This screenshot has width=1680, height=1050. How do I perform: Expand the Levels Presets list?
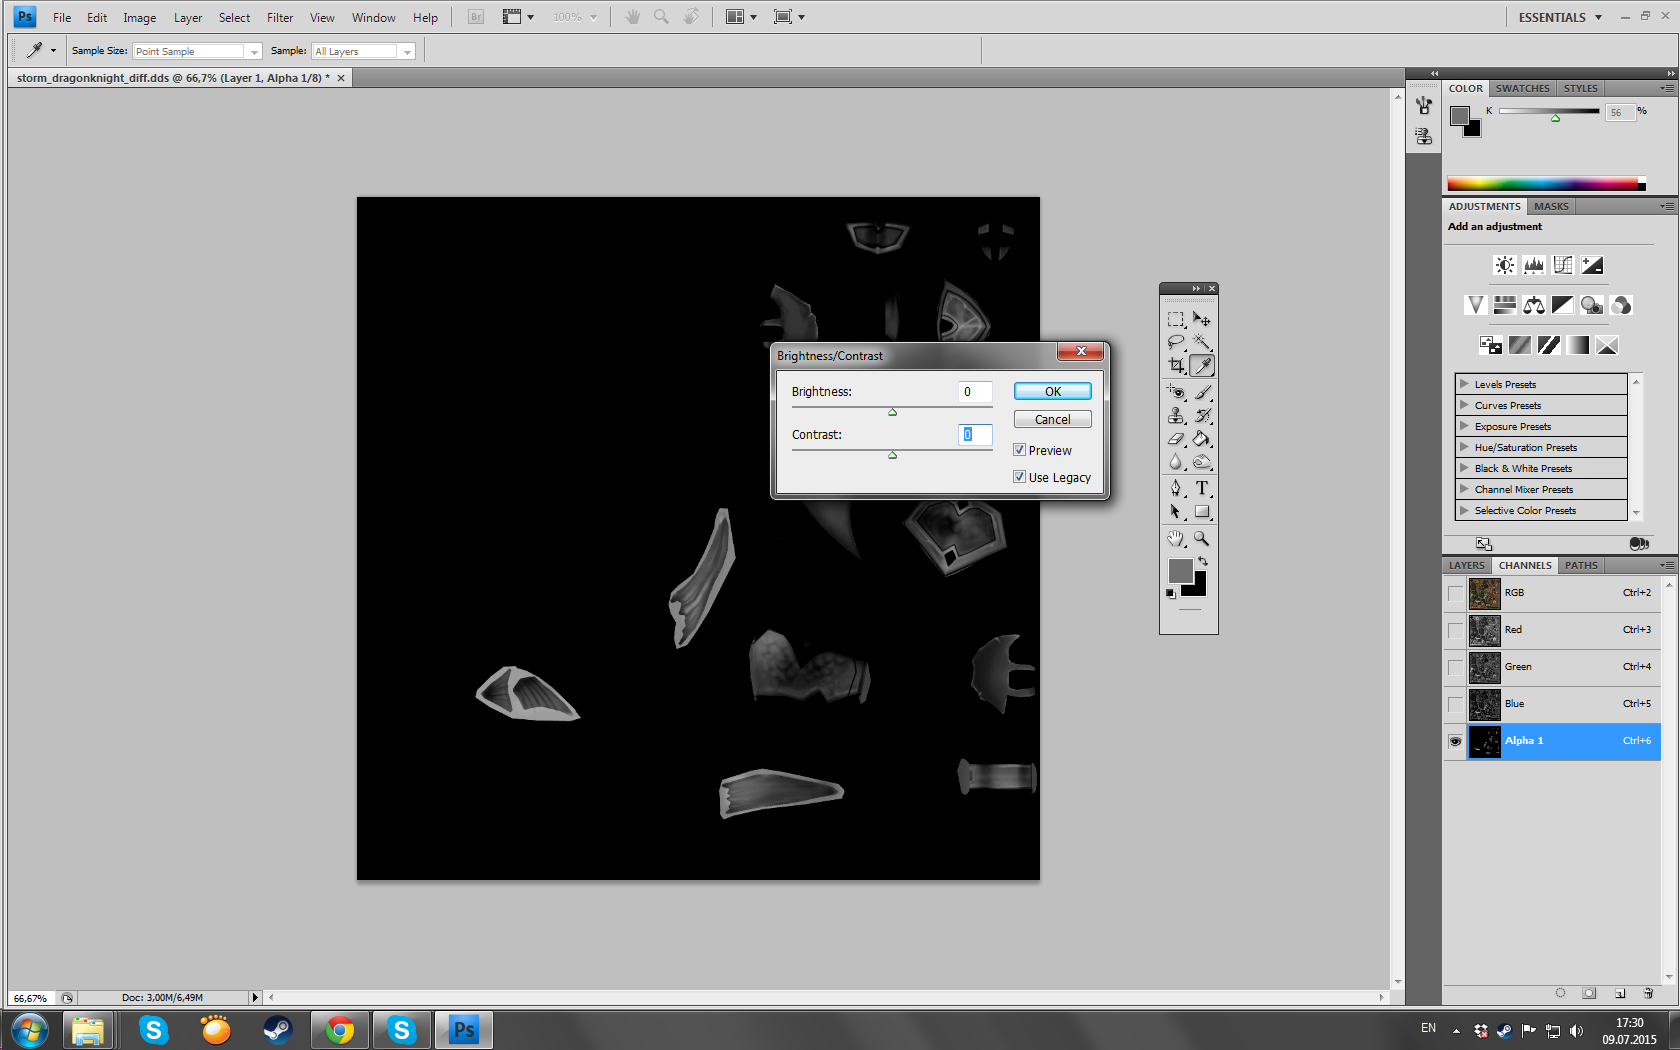click(x=1464, y=384)
